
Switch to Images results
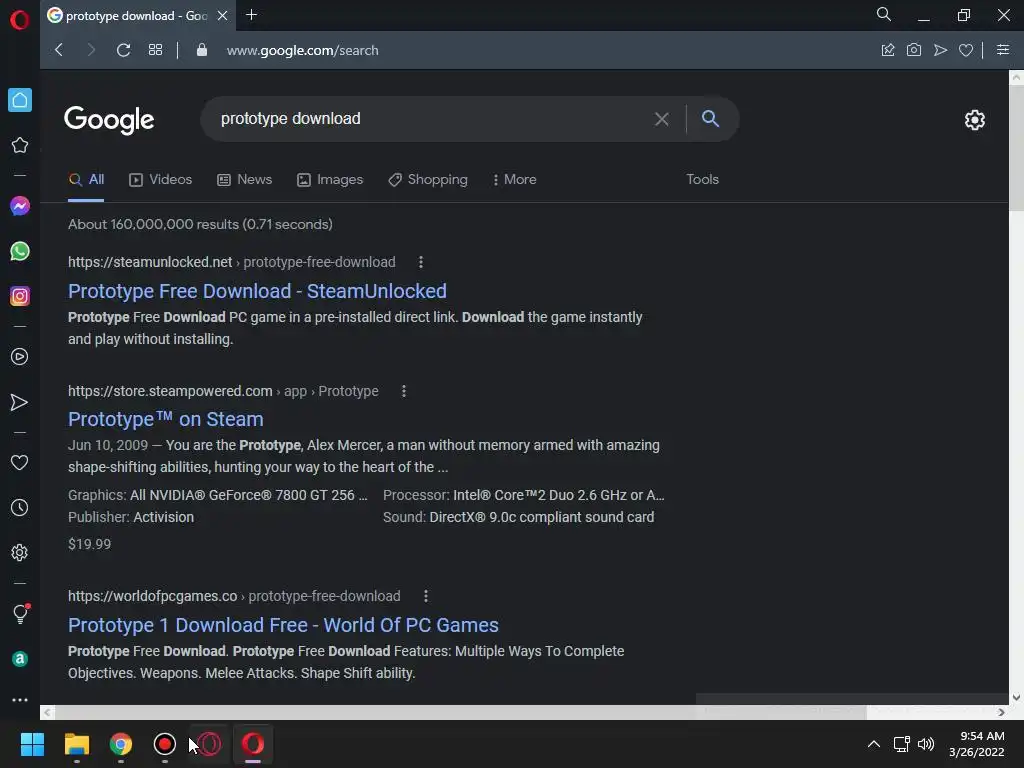coord(330,180)
